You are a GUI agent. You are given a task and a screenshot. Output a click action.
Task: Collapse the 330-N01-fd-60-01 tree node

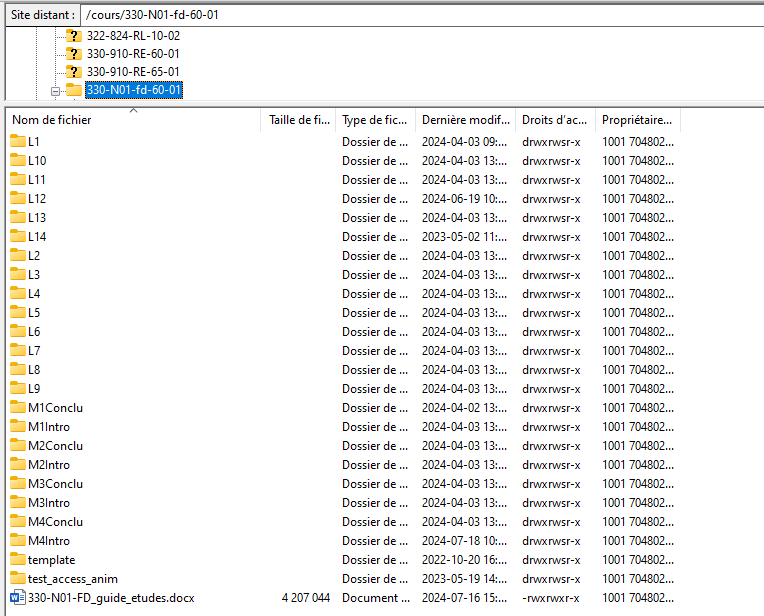click(x=56, y=90)
